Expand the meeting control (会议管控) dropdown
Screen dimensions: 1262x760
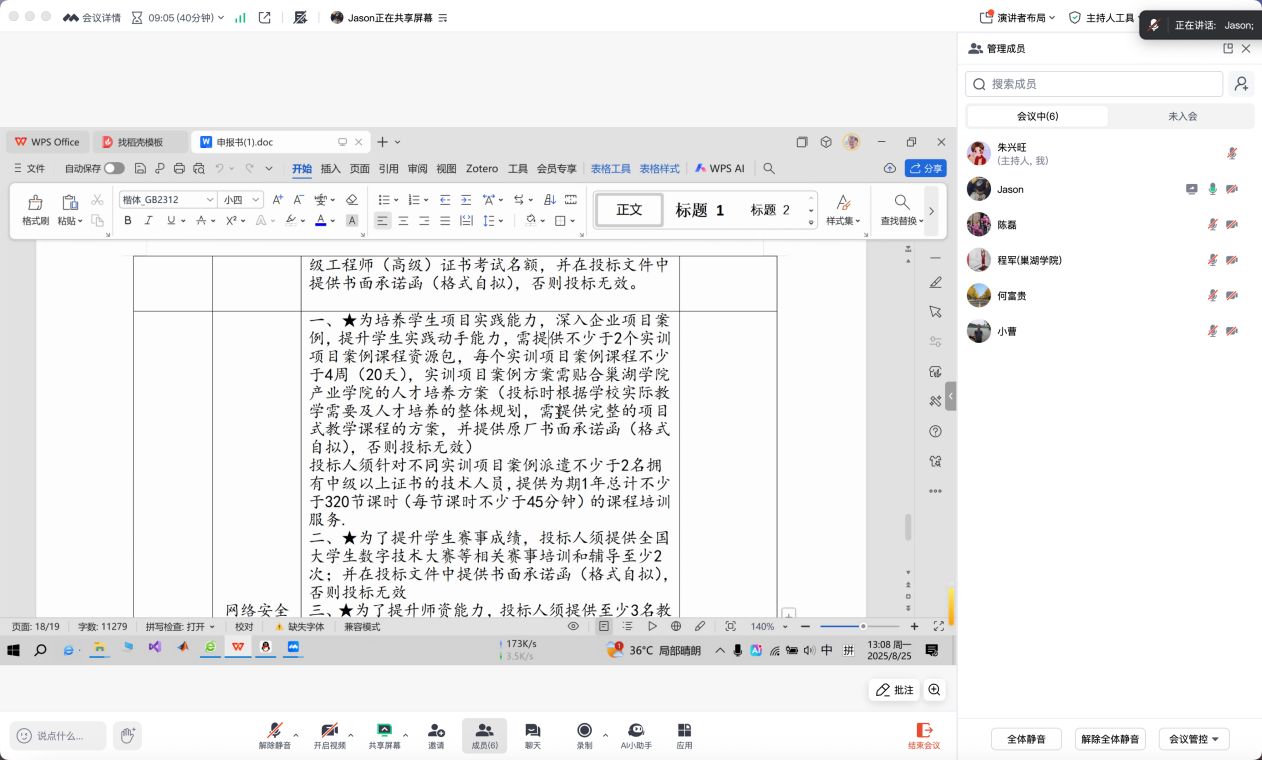click(1194, 739)
